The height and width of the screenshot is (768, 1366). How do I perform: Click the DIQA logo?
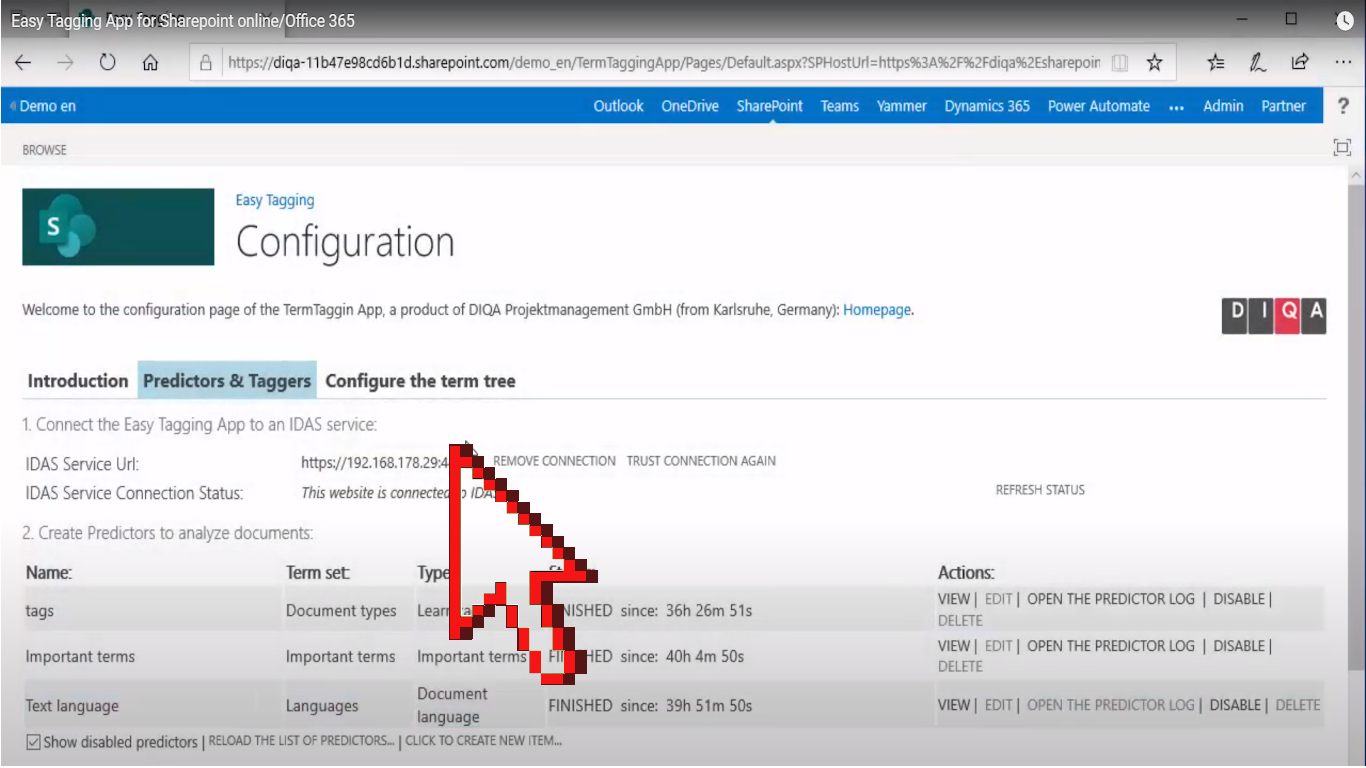click(1274, 315)
